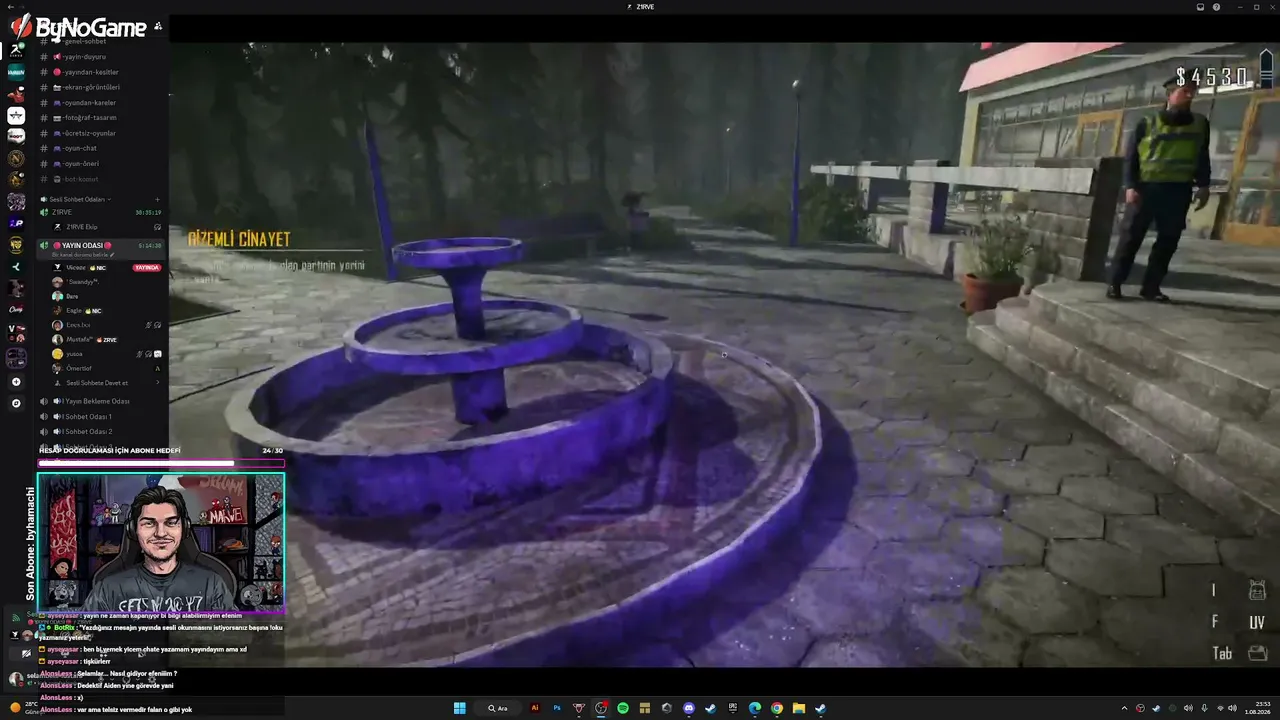Open Google Chrome from the taskbar

coord(777,708)
